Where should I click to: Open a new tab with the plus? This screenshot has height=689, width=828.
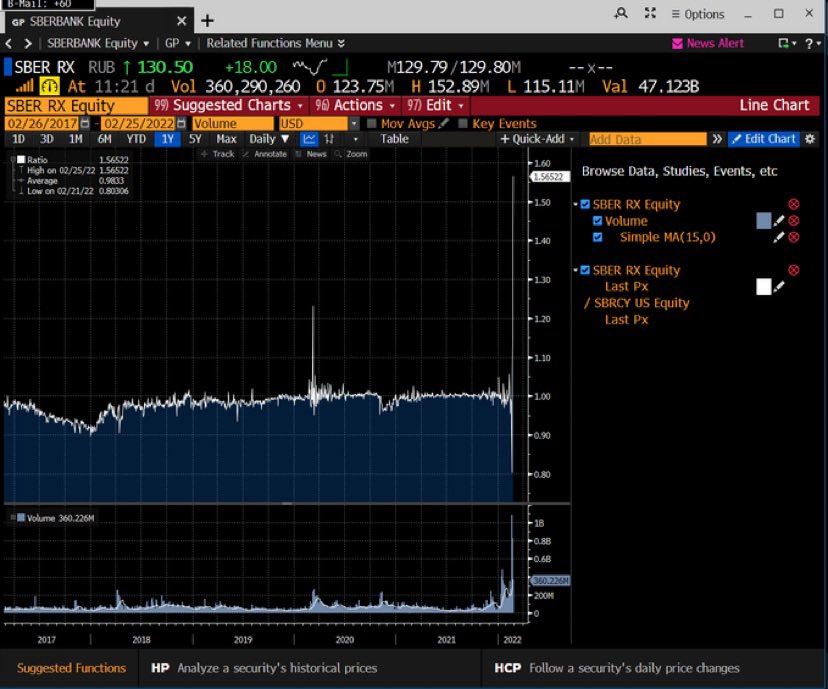click(x=208, y=21)
